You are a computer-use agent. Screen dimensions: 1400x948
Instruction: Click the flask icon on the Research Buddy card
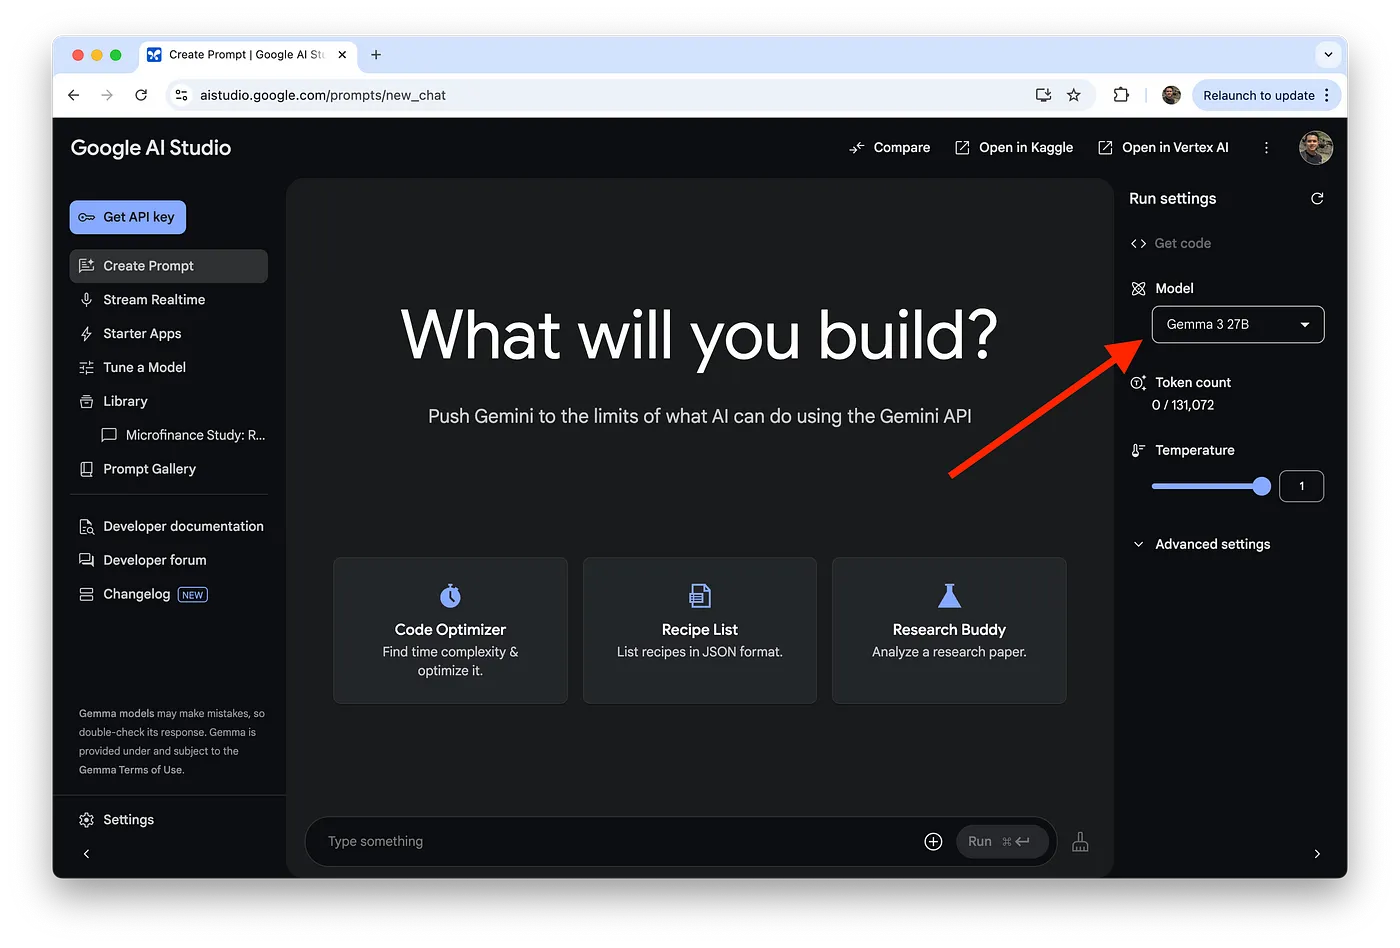[x=949, y=596]
